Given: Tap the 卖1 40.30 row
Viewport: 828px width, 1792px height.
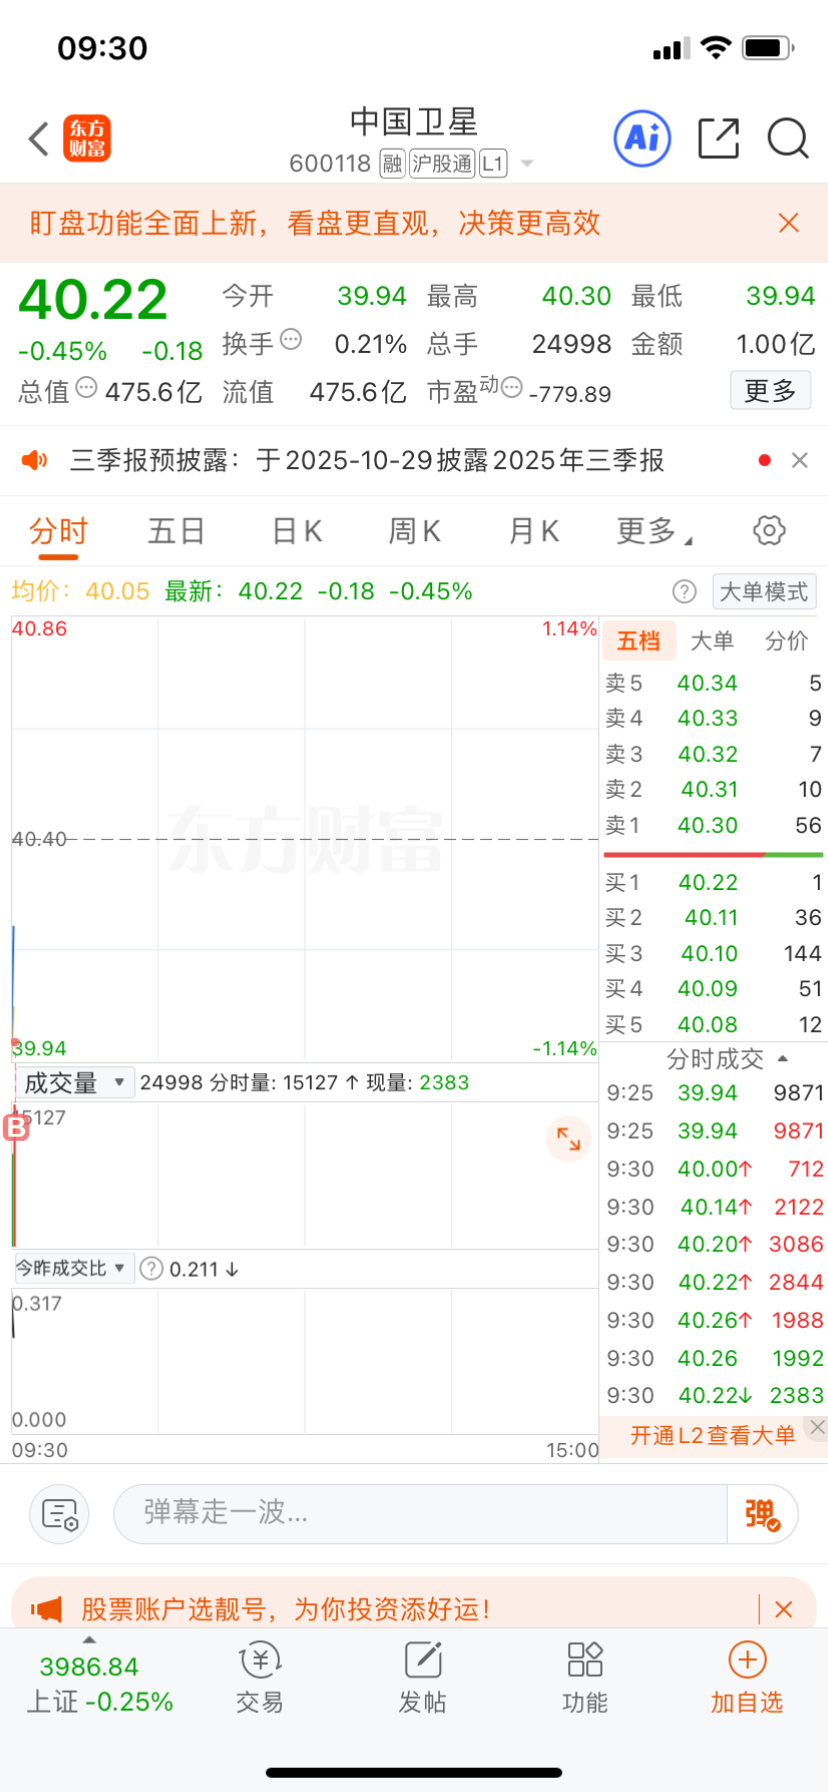Looking at the screenshot, I should tap(713, 826).
